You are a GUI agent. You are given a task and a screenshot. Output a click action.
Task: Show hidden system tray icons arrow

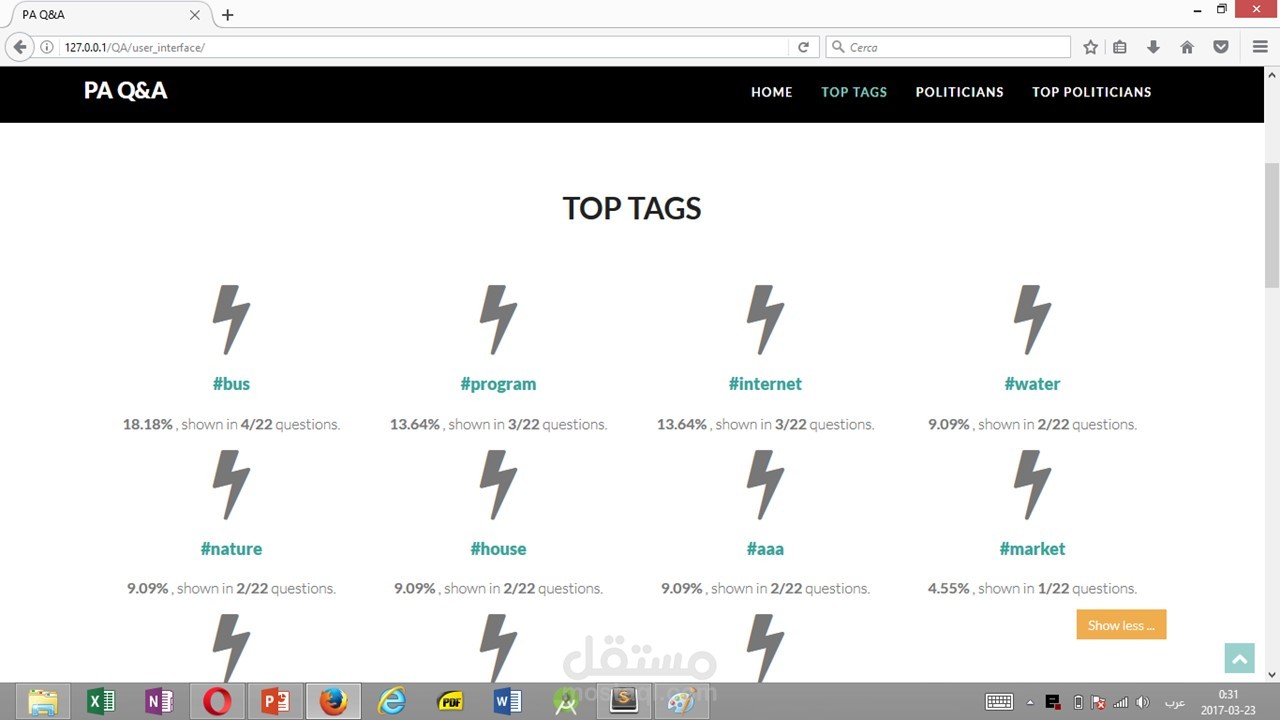click(1030, 702)
